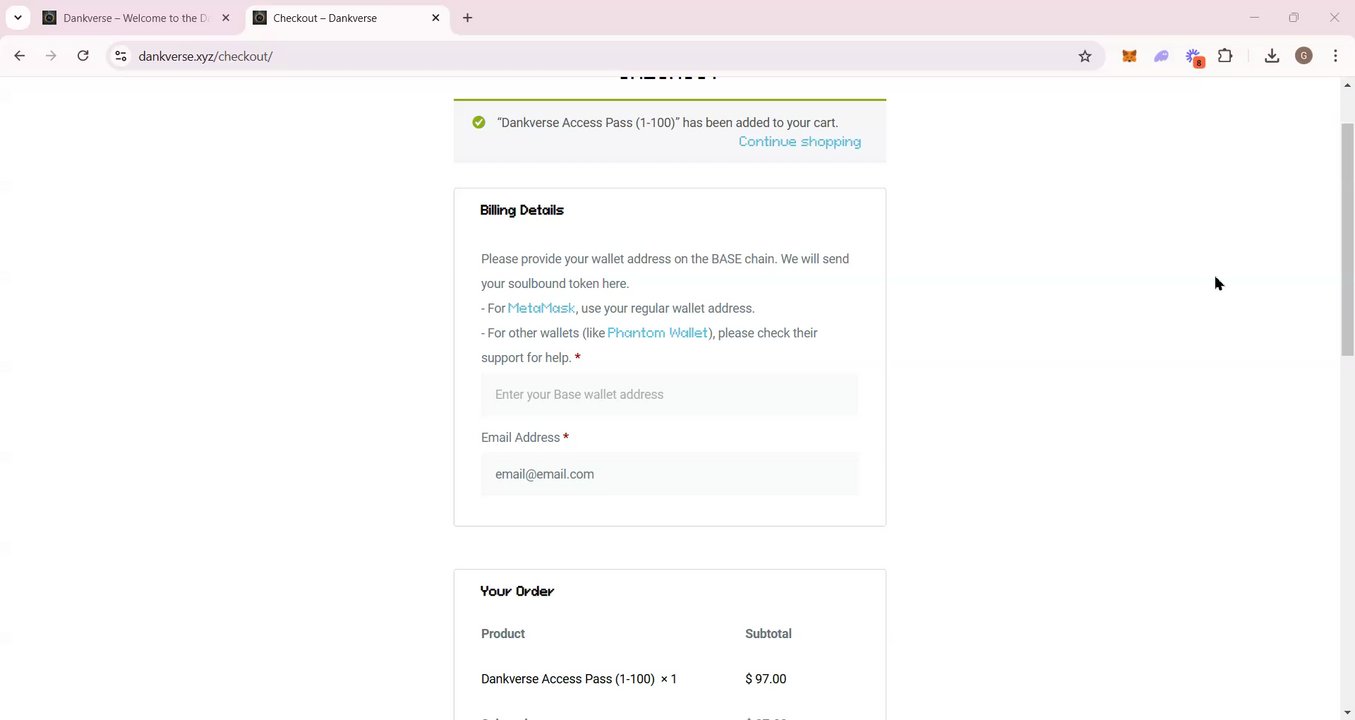Open the MetaMask fox extension
Image resolution: width=1355 pixels, height=720 pixels.
pyautogui.click(x=1129, y=56)
